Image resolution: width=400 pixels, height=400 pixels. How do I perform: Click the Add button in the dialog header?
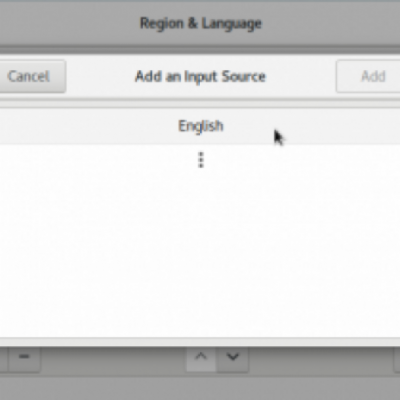tap(368, 76)
